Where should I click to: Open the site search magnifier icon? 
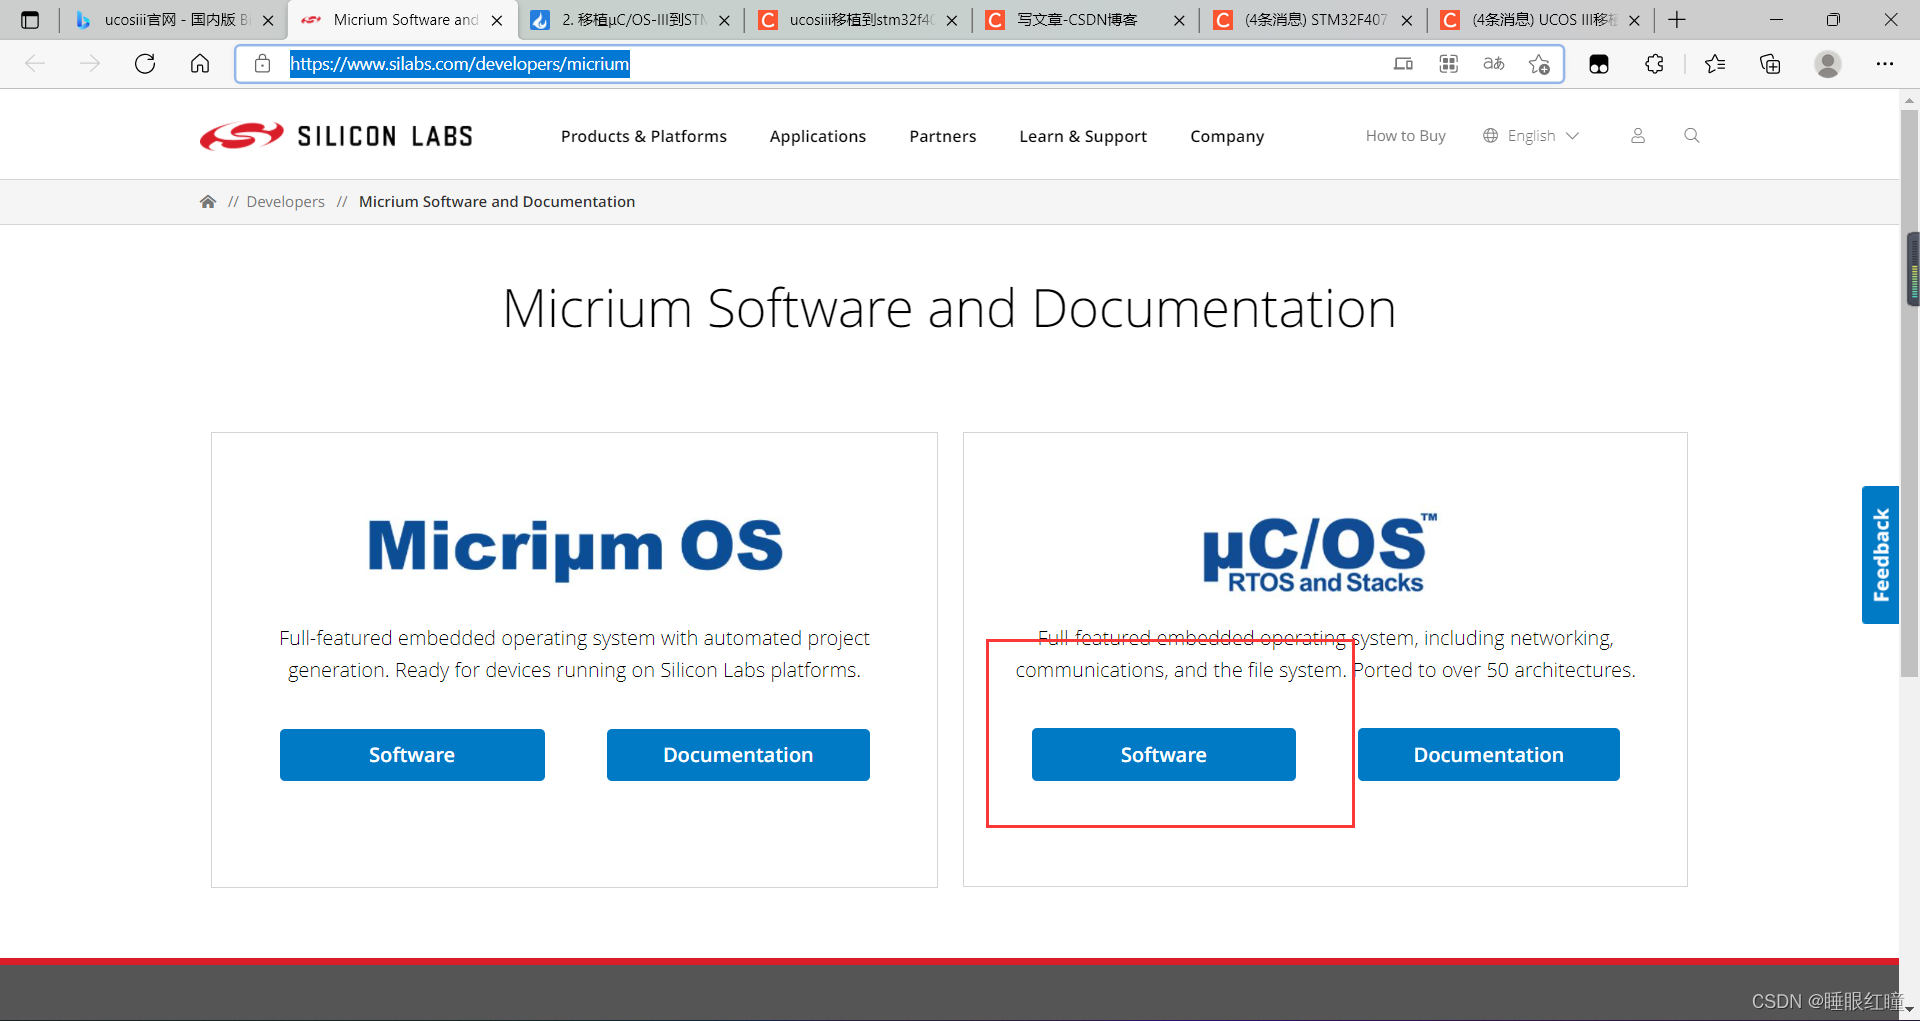pyautogui.click(x=1692, y=135)
